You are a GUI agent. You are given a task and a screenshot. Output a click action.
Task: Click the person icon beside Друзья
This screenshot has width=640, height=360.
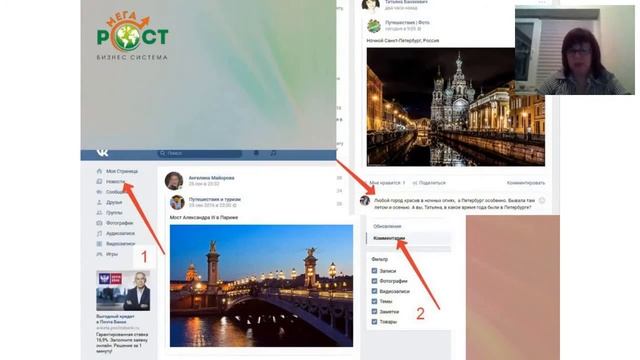pos(99,202)
